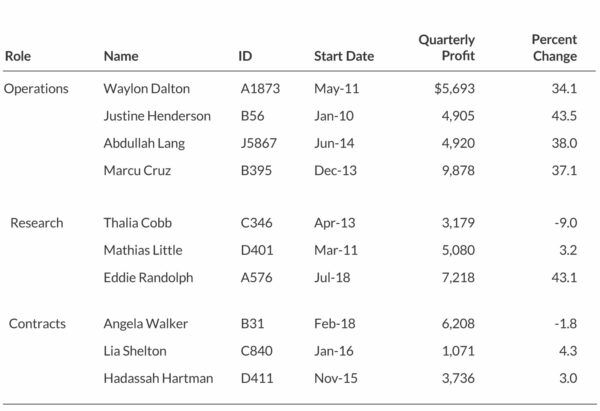Click ID cell J5867
The width and height of the screenshot is (600, 411).
click(260, 143)
